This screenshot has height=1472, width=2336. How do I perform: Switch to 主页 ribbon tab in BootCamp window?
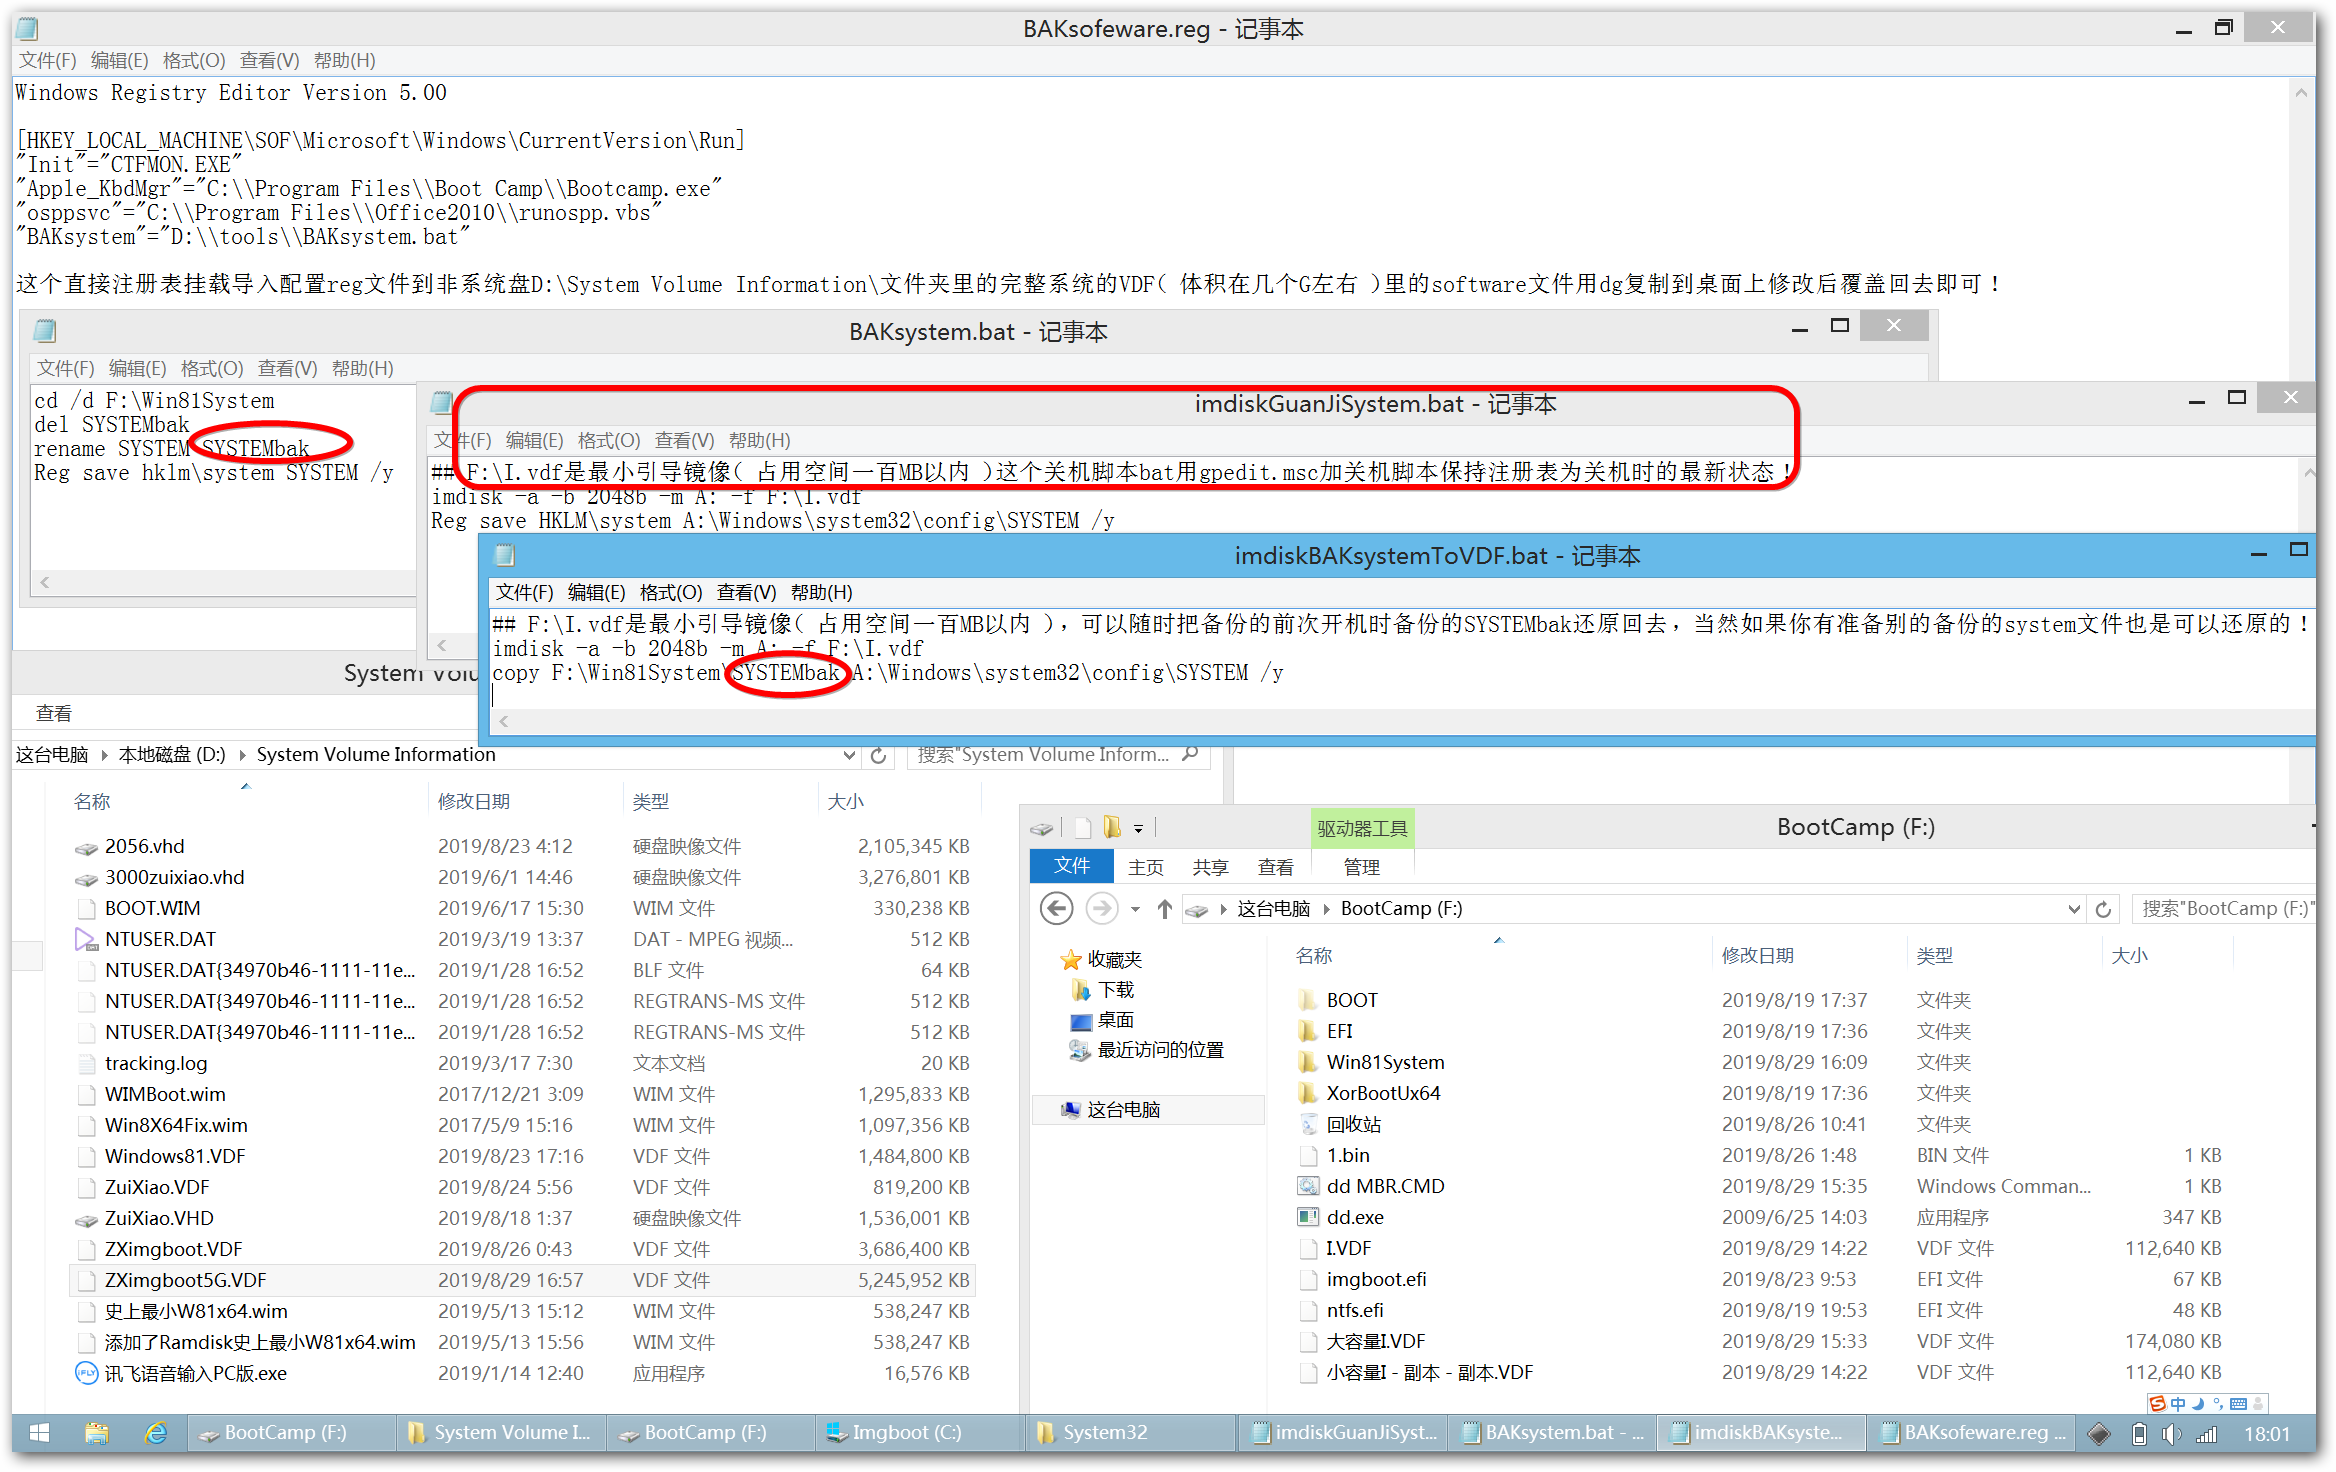pyautogui.click(x=1146, y=867)
